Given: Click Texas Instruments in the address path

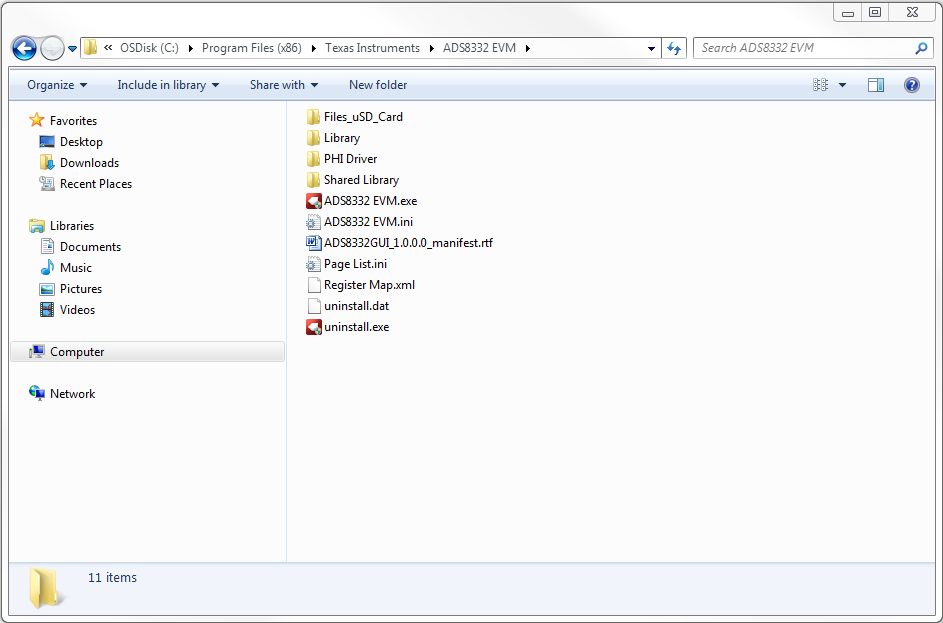Looking at the screenshot, I should pyautogui.click(x=372, y=48).
